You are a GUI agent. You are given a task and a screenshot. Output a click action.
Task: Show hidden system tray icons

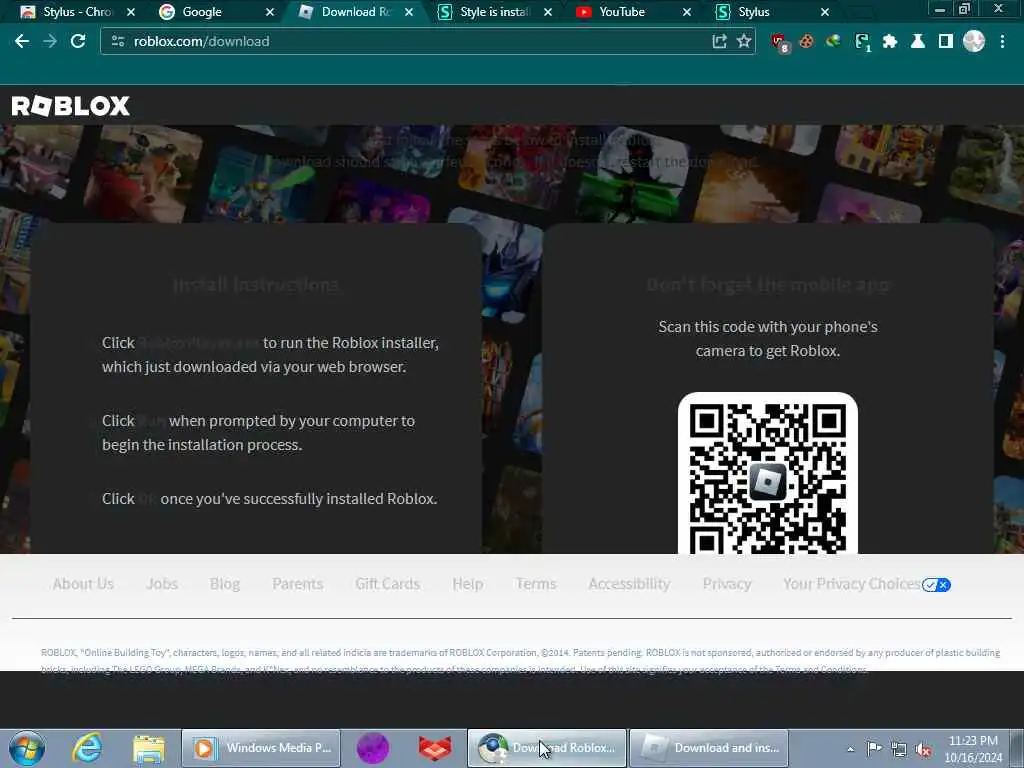point(850,749)
